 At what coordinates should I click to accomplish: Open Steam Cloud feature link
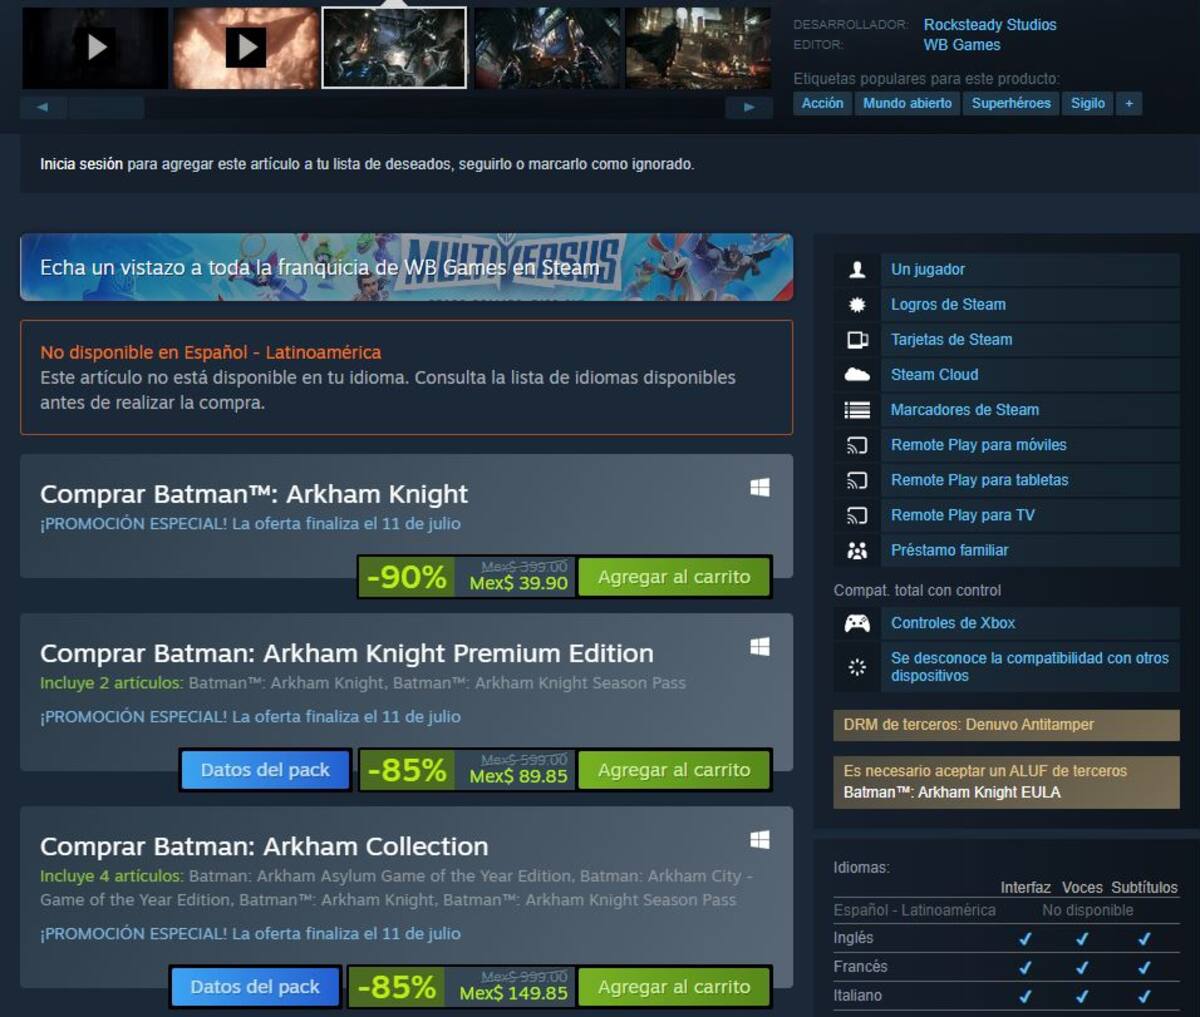pyautogui.click(x=934, y=375)
